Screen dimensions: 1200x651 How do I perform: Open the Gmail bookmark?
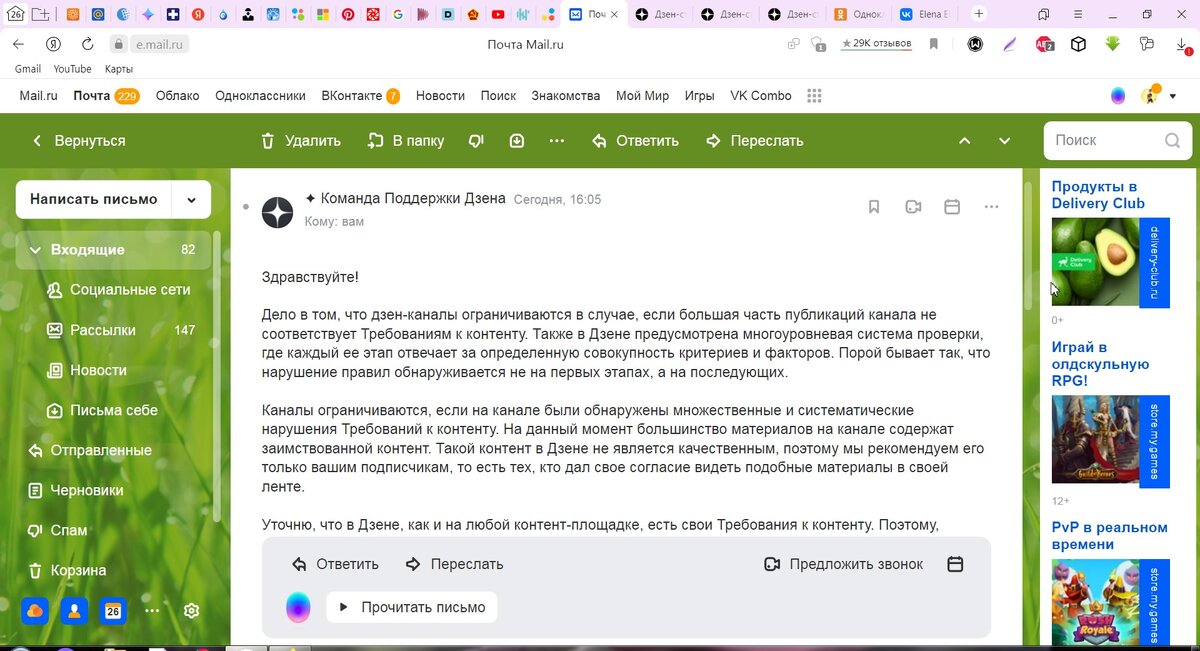[x=28, y=69]
